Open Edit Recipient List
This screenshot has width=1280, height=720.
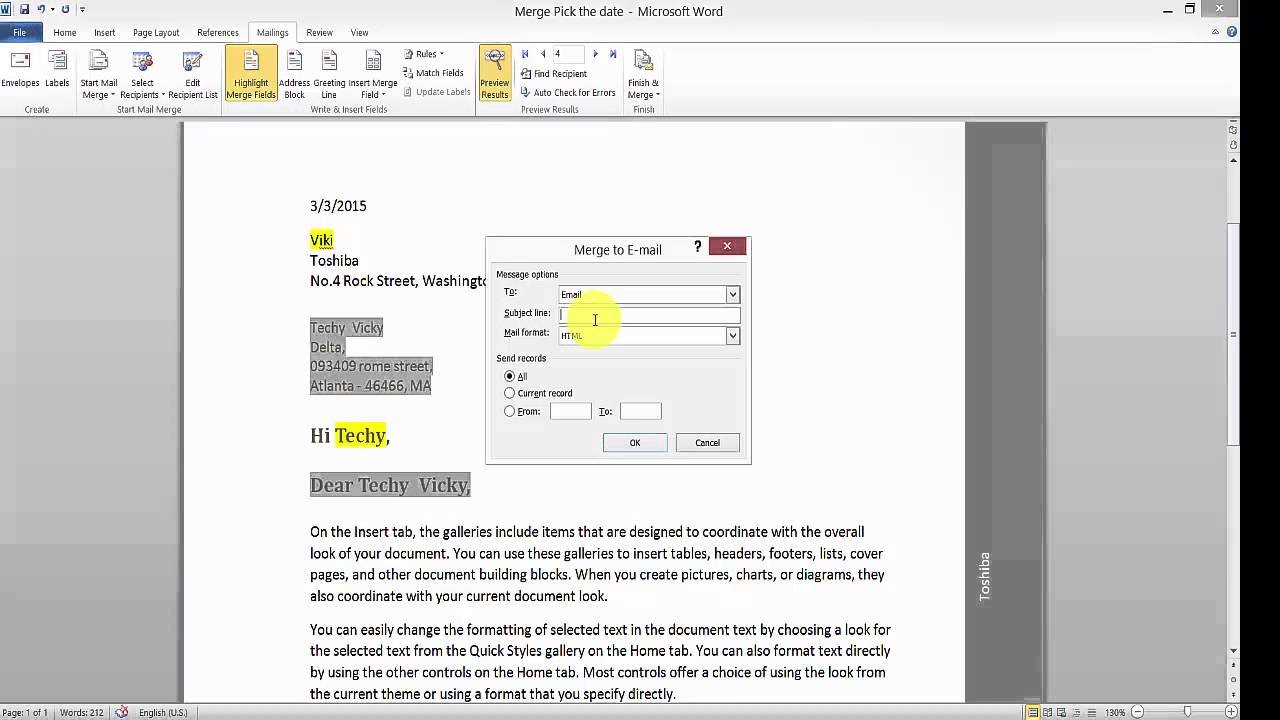(192, 75)
